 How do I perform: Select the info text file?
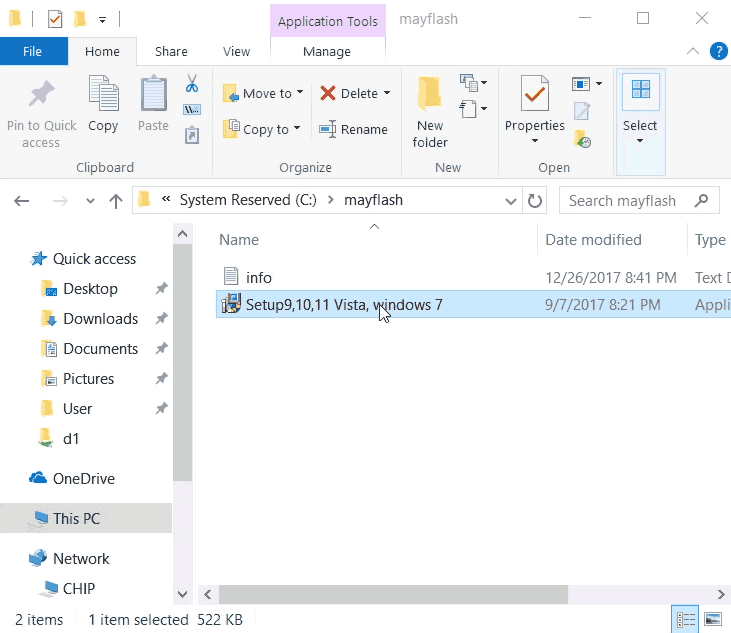[259, 277]
